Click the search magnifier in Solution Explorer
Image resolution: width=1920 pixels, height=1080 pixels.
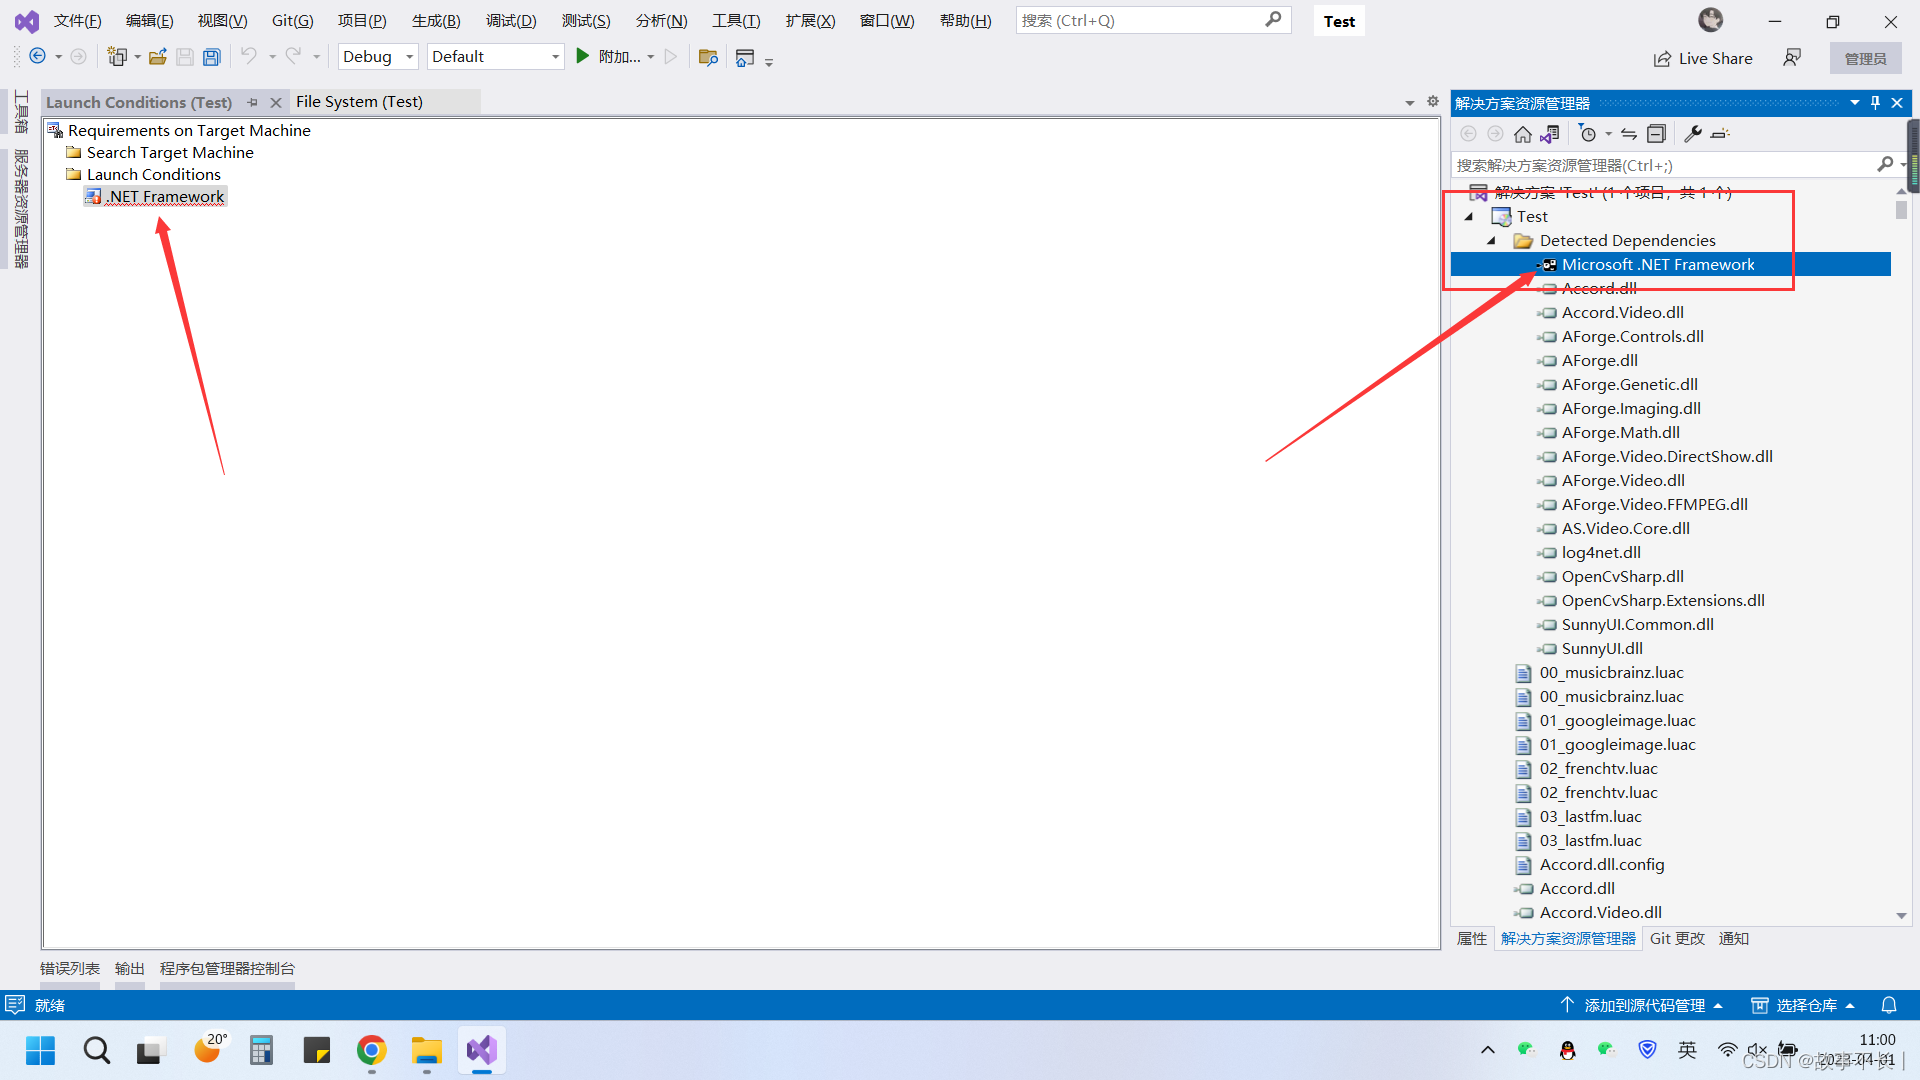click(x=1885, y=165)
